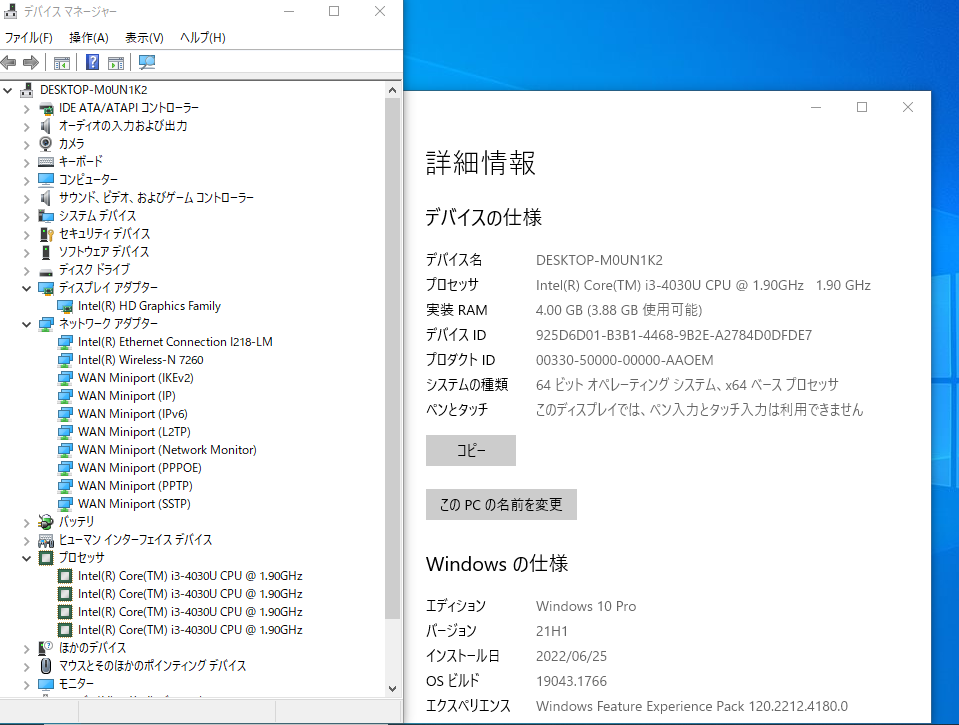
Task: Click the DESKTOP-M0UN1K2 root computer icon
Action: (x=27, y=90)
